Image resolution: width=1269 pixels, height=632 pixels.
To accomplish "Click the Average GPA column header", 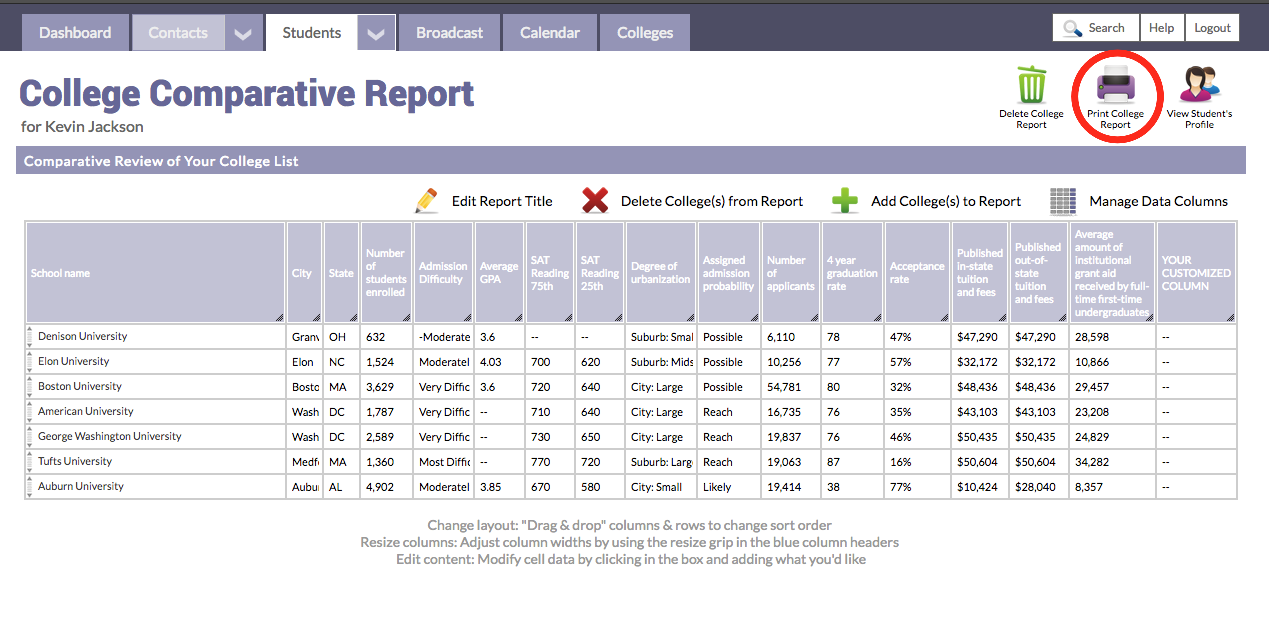I will pyautogui.click(x=500, y=273).
